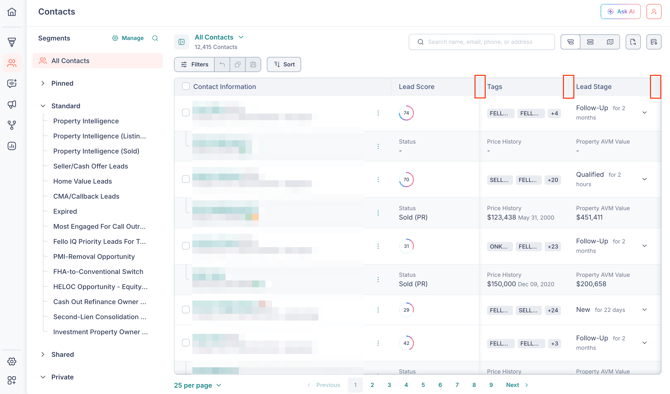Image resolution: width=670 pixels, height=394 pixels.
Task: Open the megaphone marketing sidebar icon
Action: 12,104
